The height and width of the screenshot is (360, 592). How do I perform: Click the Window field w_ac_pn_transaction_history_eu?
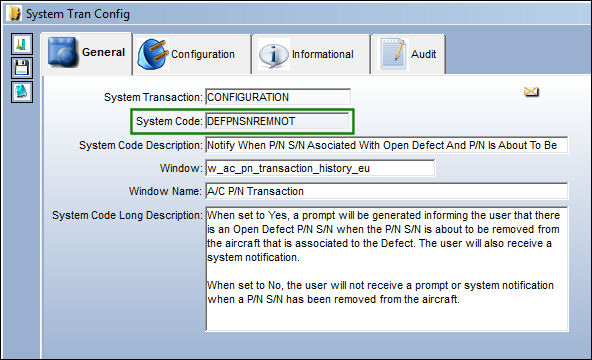pos(320,168)
